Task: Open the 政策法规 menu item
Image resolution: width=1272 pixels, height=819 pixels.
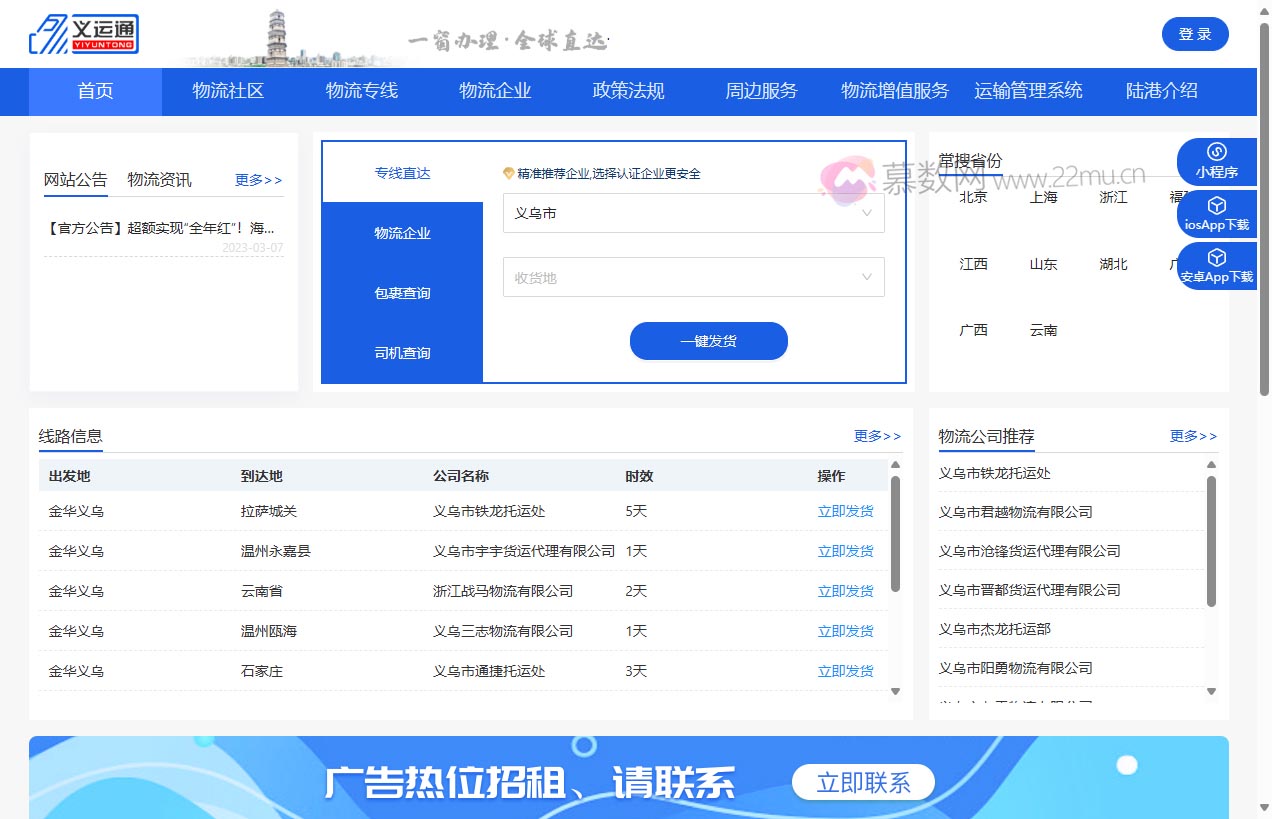Action: [x=627, y=91]
